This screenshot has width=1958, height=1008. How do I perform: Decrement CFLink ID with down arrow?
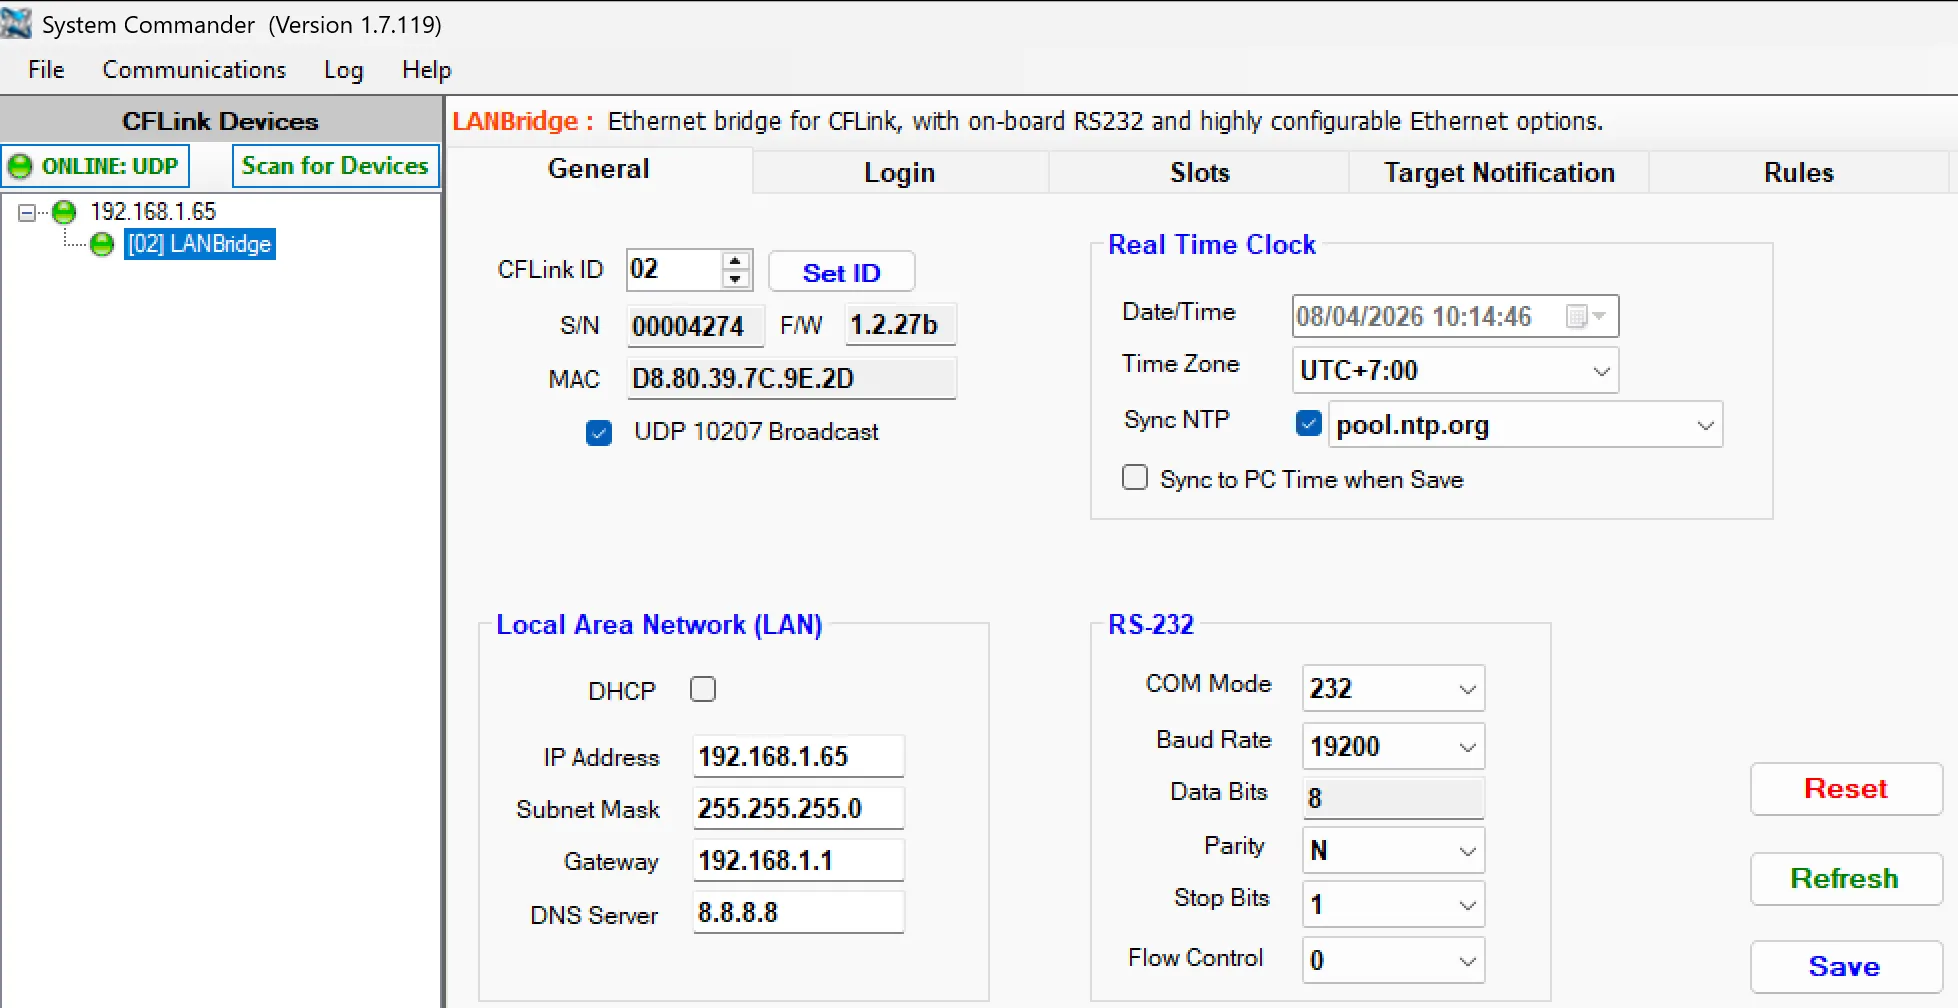pos(736,279)
